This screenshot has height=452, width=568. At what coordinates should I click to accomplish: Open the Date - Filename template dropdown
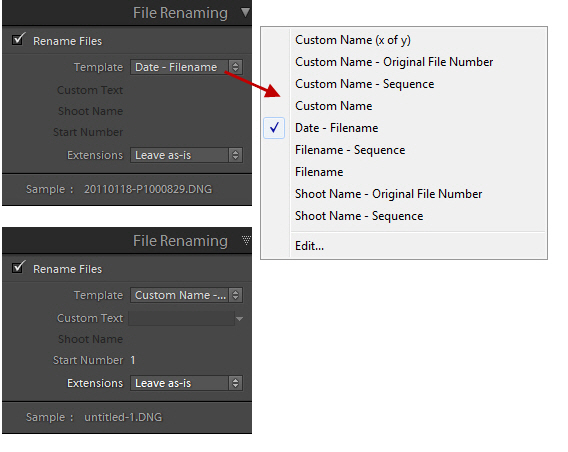click(x=186, y=67)
